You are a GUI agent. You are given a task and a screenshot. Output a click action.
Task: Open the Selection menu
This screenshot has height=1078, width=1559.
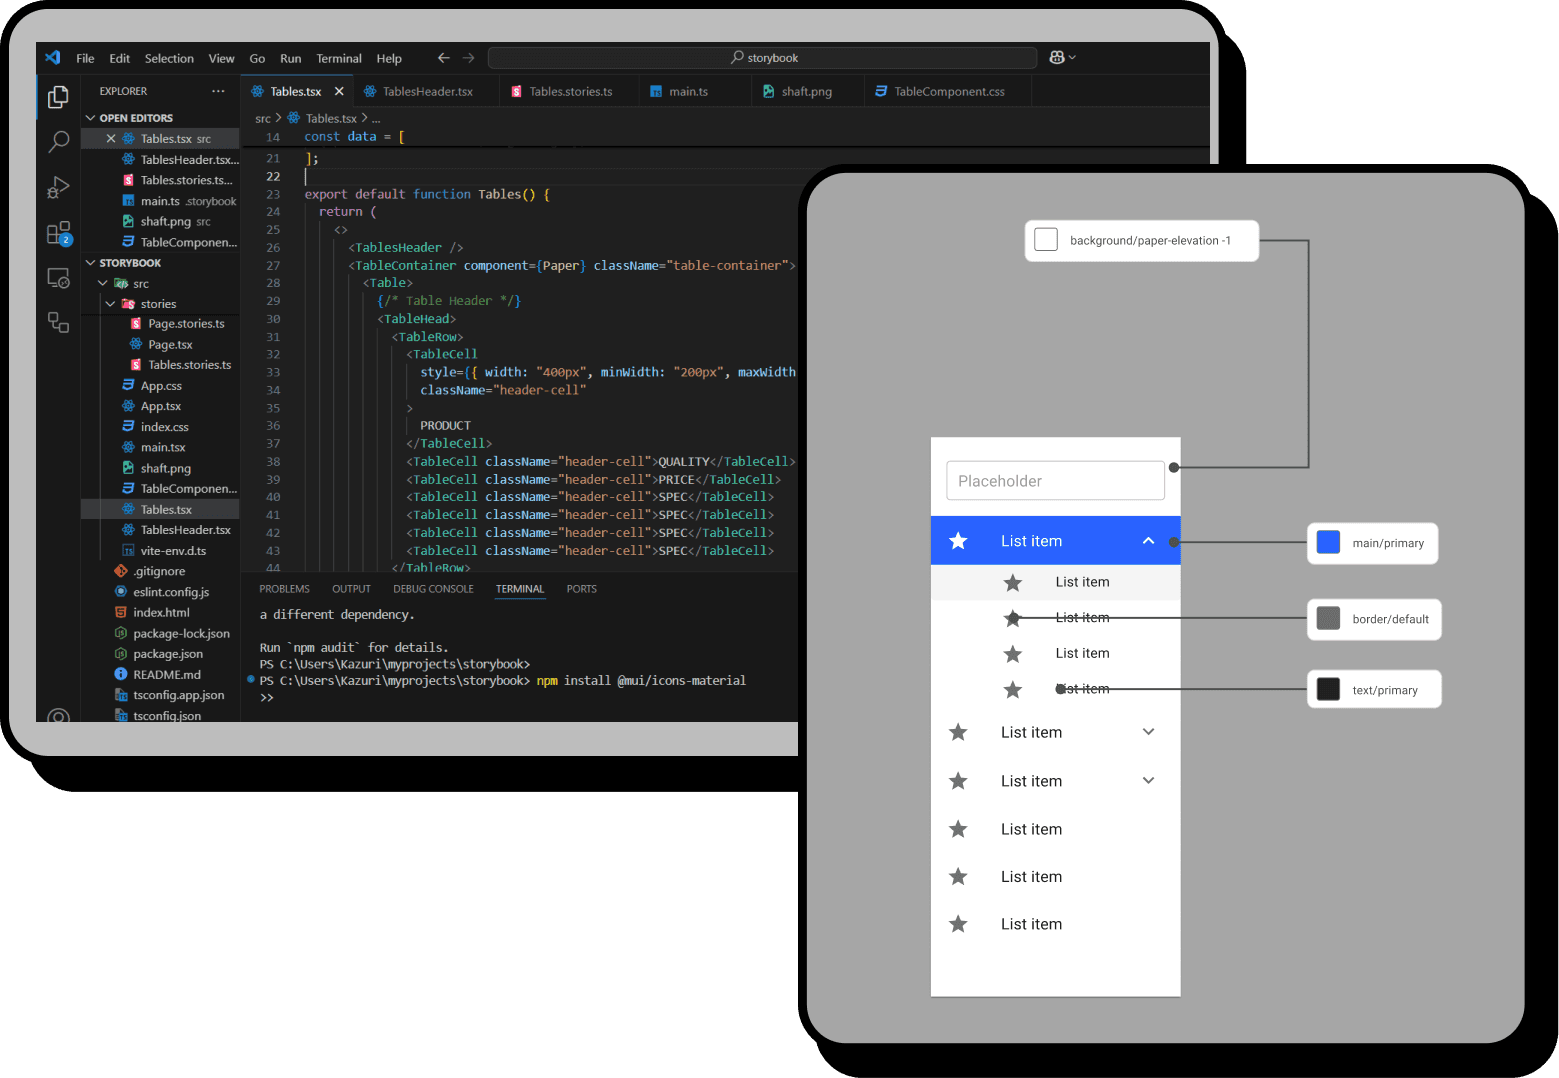[169, 58]
